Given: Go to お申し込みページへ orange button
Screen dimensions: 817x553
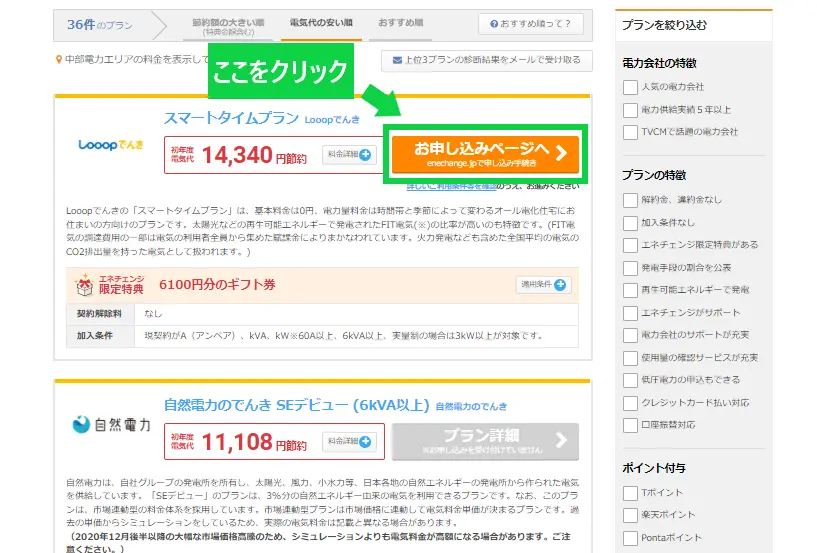Looking at the screenshot, I should pos(485,154).
